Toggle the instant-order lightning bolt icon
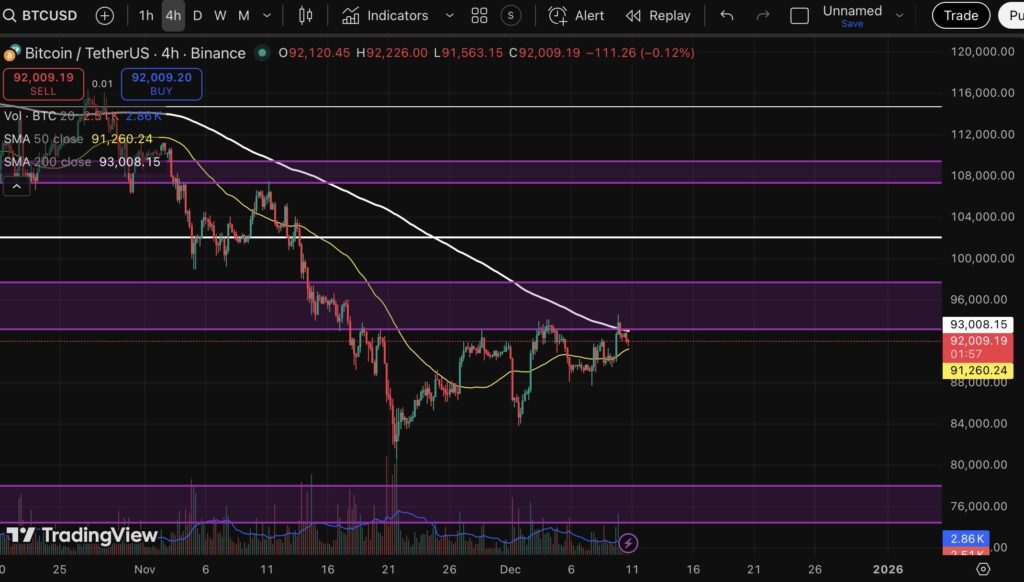Image resolution: width=1024 pixels, height=582 pixels. pyautogui.click(x=628, y=542)
